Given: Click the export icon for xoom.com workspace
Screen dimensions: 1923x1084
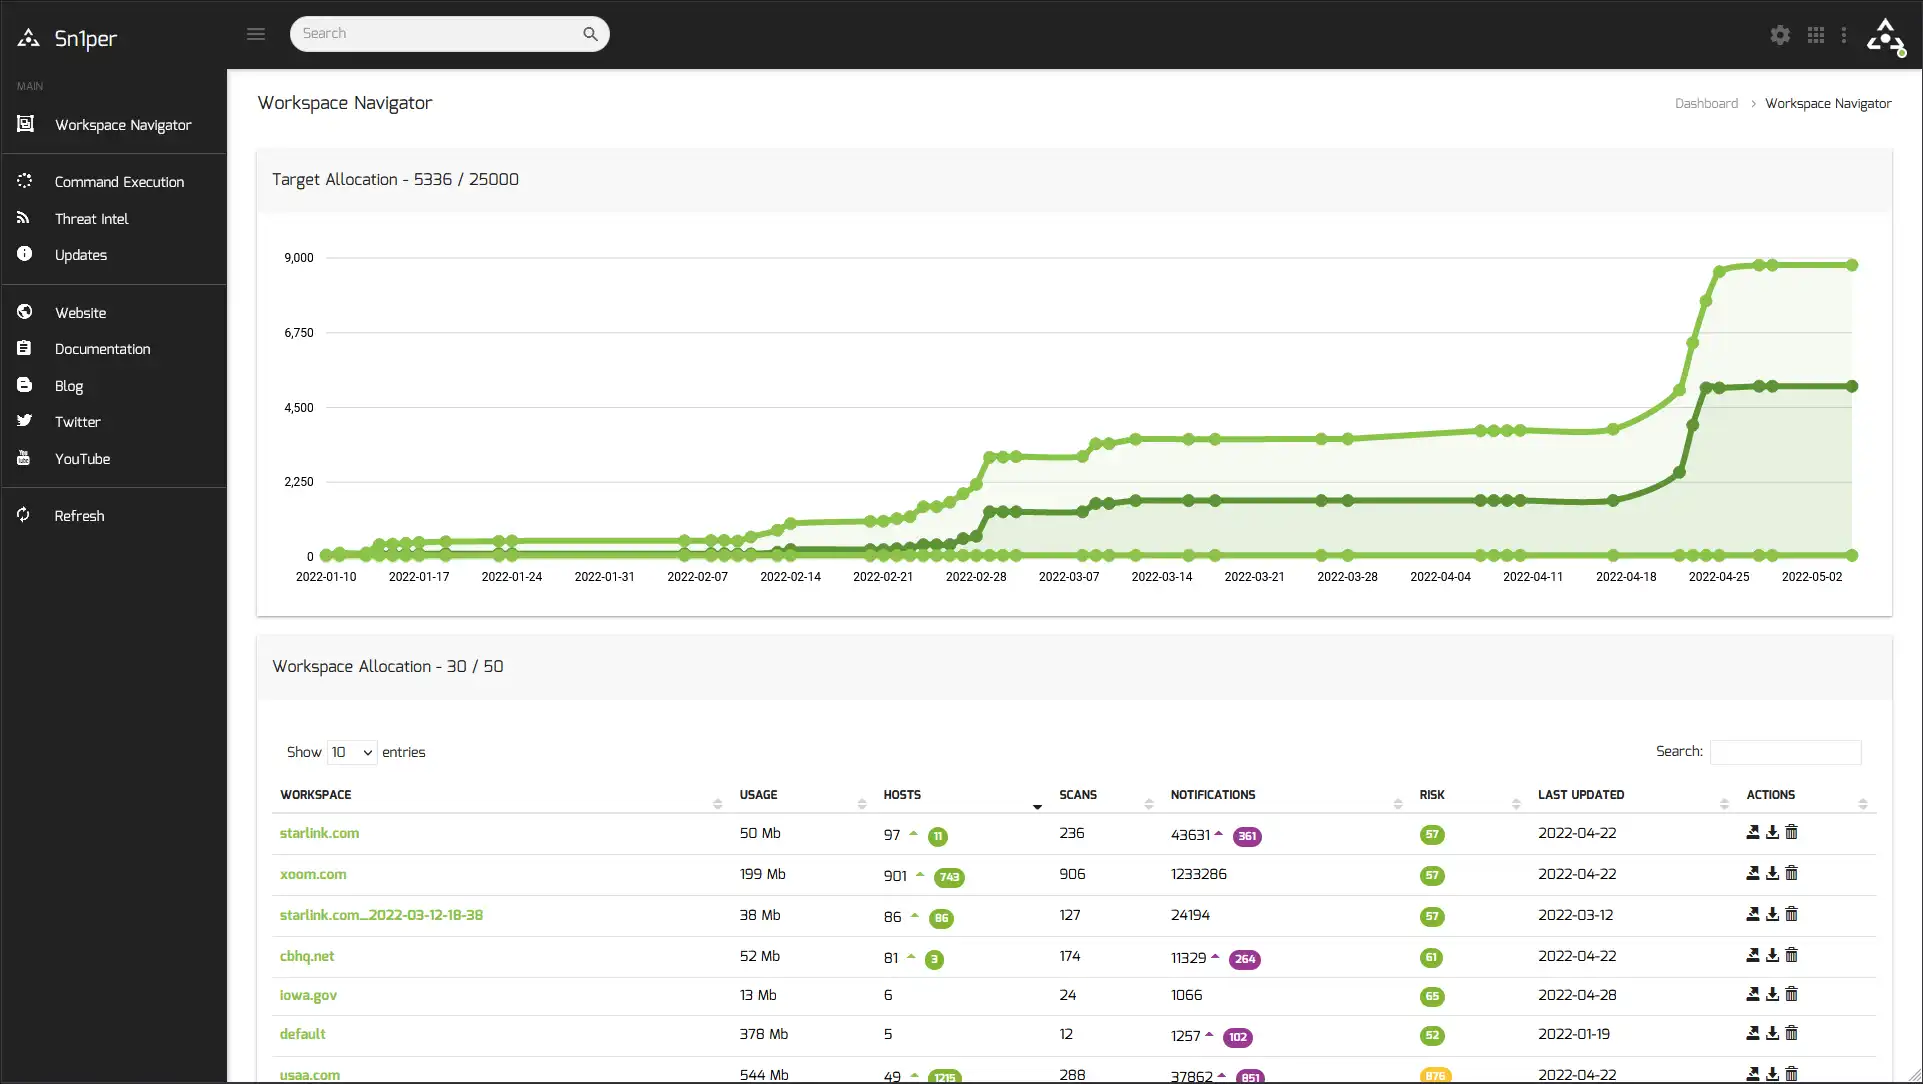Looking at the screenshot, I should 1751,874.
